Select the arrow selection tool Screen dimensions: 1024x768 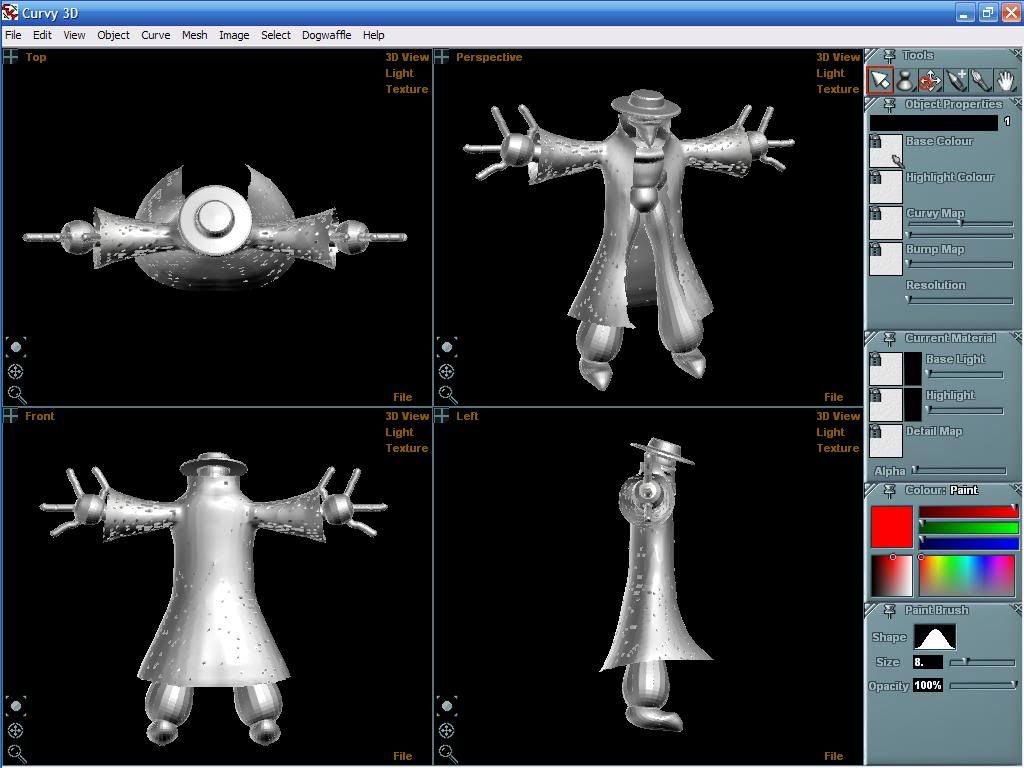pos(880,80)
